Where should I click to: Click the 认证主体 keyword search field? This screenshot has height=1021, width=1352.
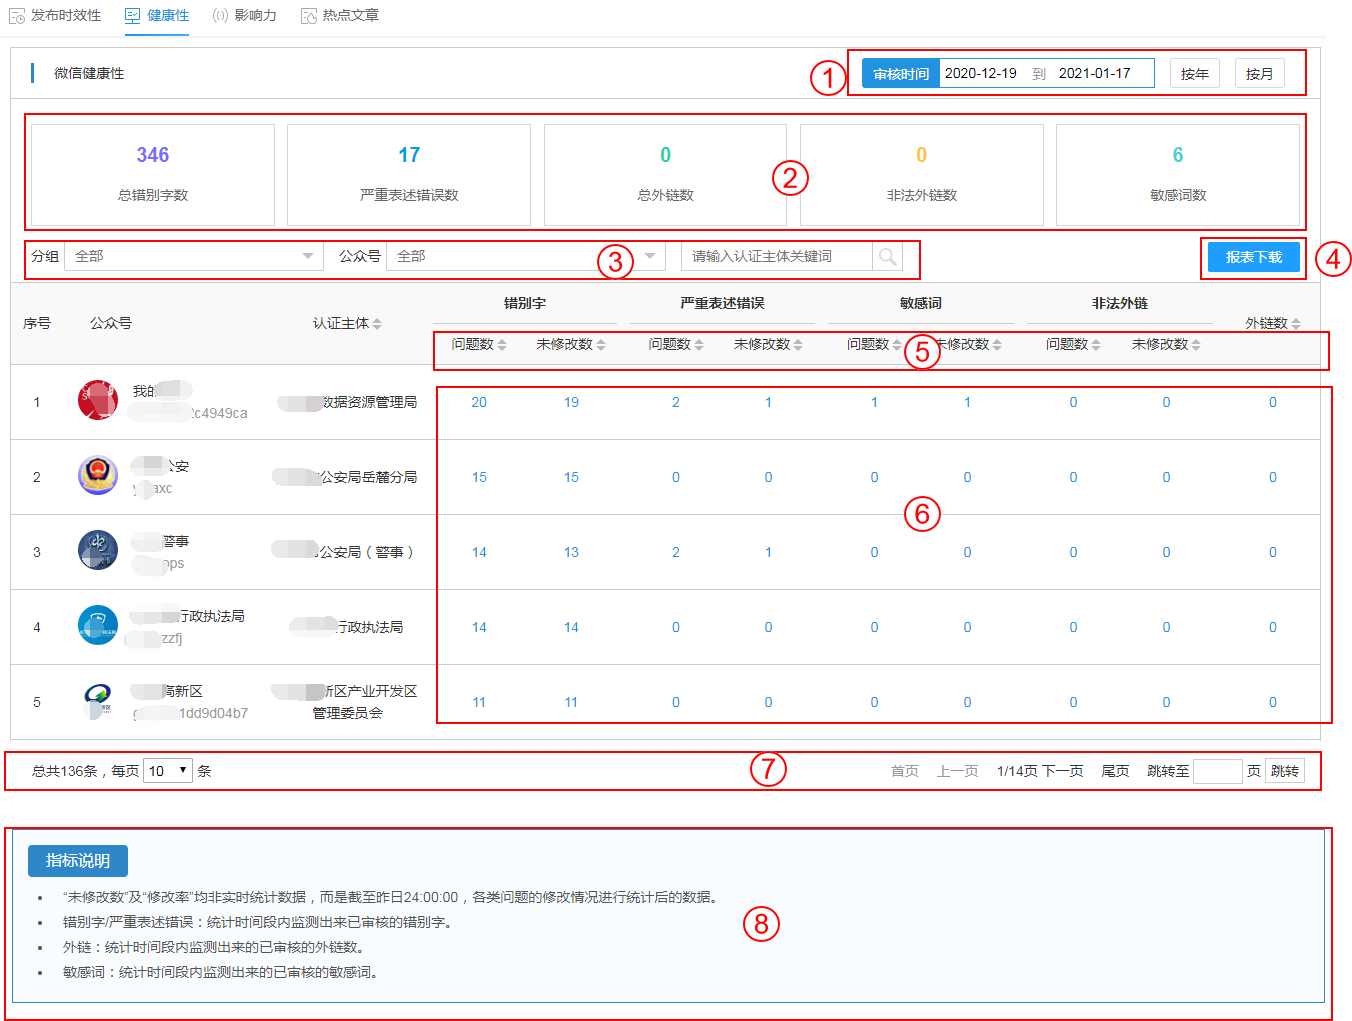[x=776, y=257]
